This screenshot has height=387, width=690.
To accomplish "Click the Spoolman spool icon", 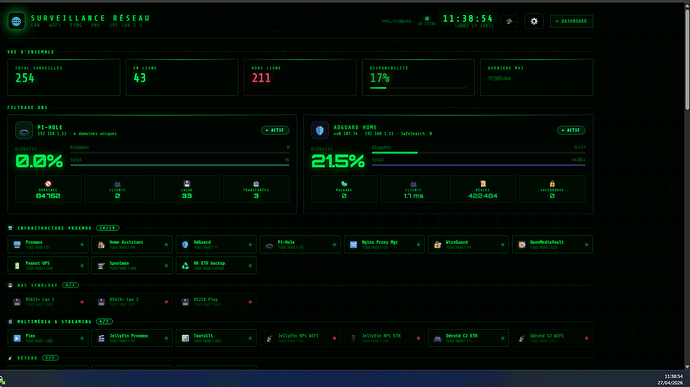I will (x=101, y=266).
